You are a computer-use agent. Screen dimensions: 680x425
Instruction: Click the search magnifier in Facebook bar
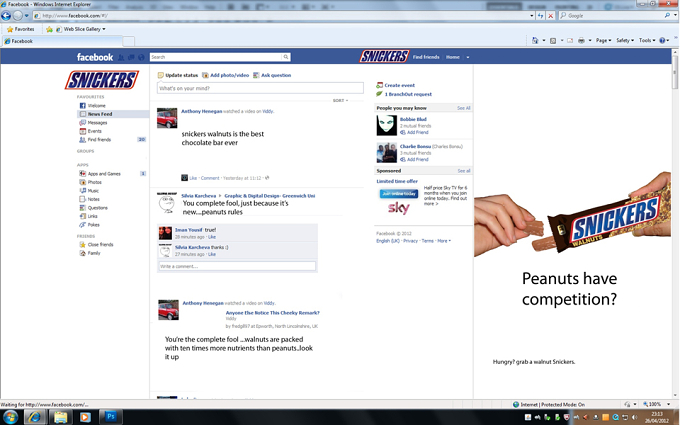286,57
